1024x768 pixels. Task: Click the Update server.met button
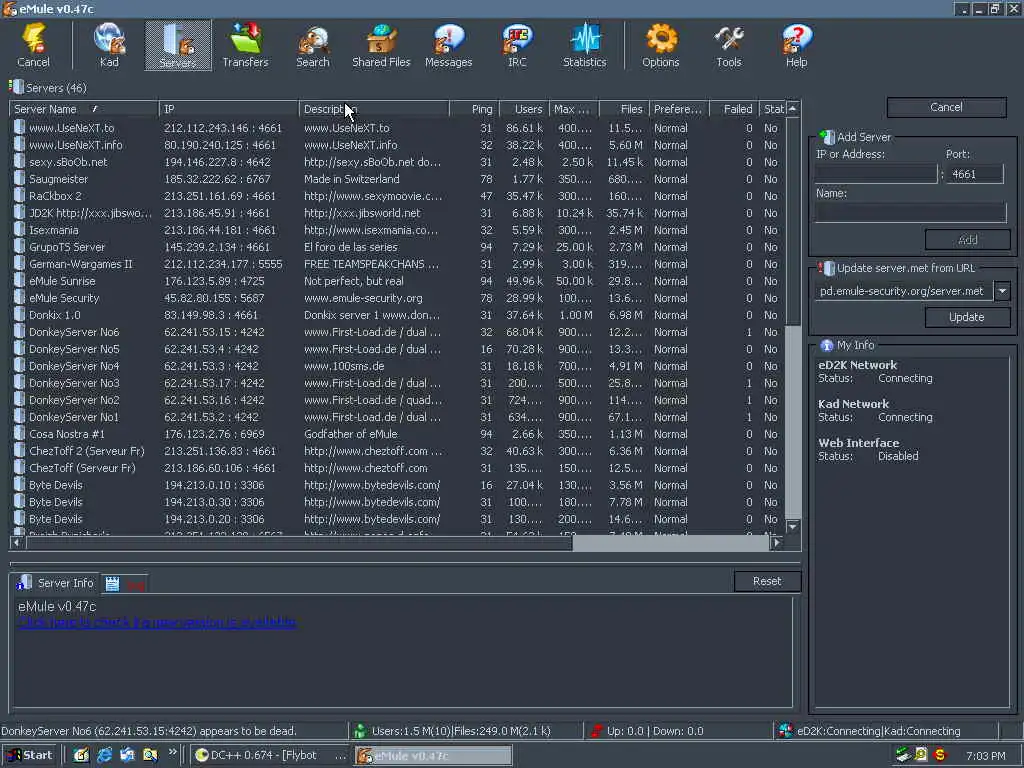pyautogui.click(x=967, y=317)
